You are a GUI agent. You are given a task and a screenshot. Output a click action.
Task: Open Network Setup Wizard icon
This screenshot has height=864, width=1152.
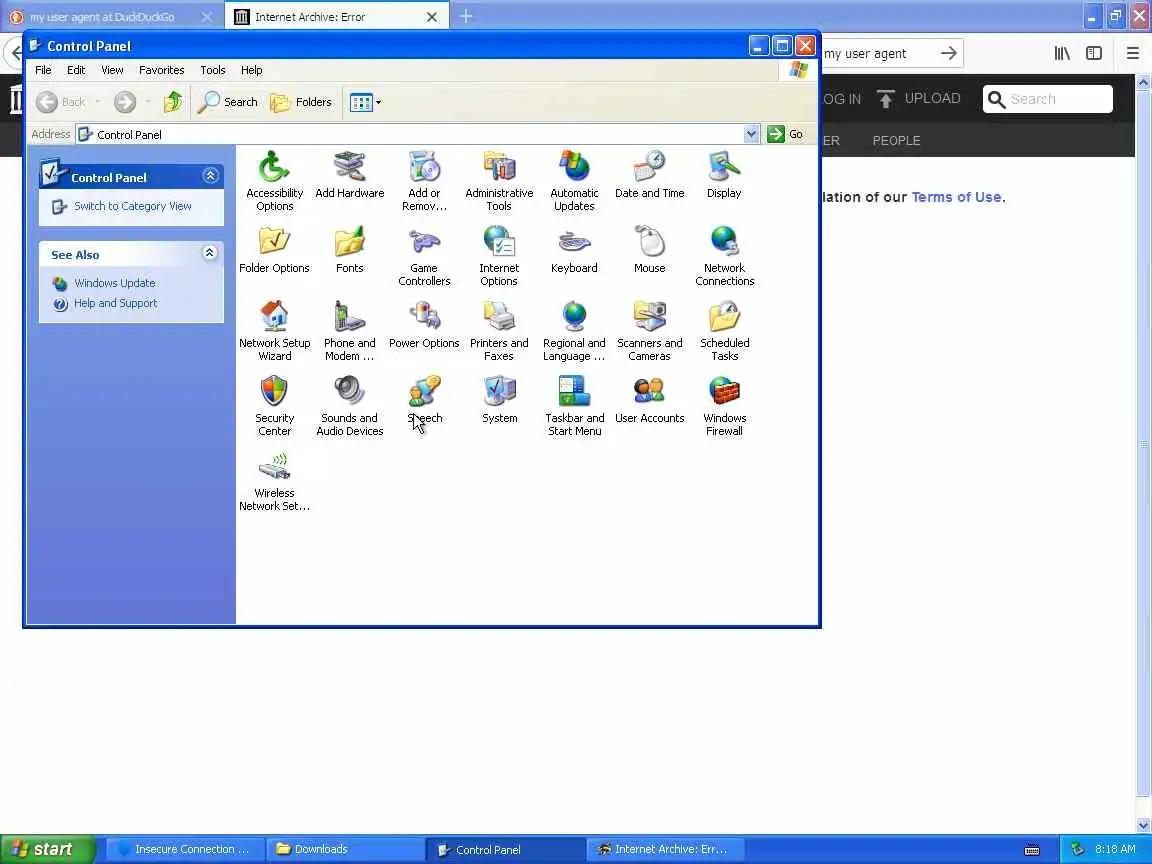point(274,330)
